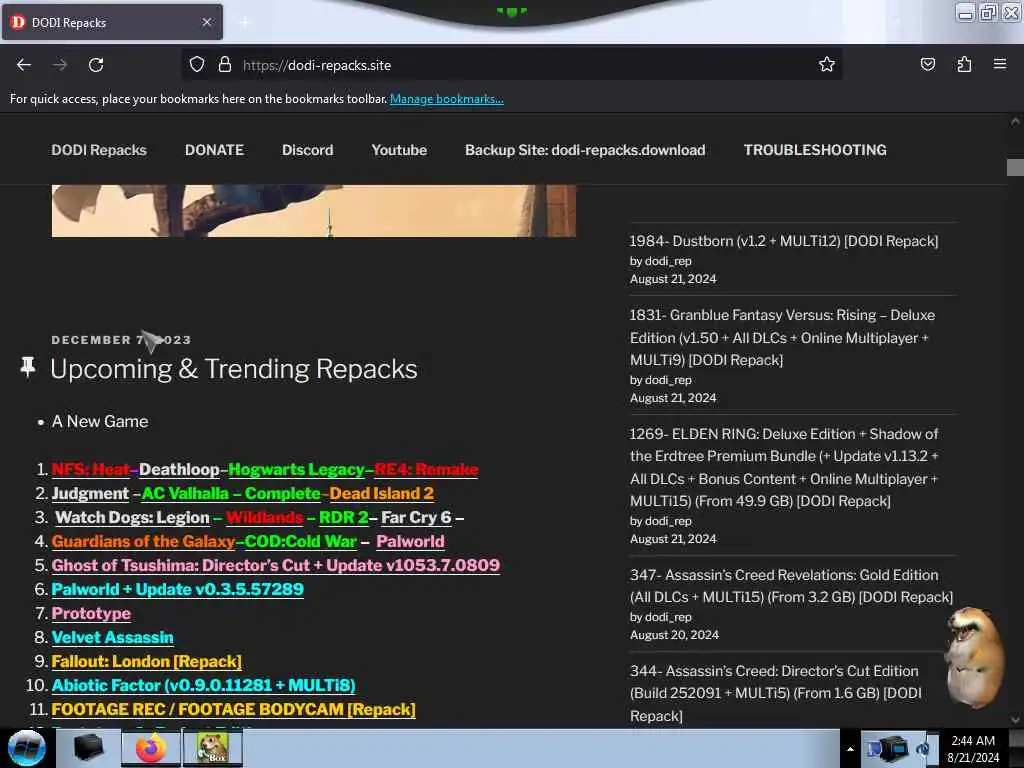Viewport: 1024px width, 768px height.
Task: Click the page scrollbar thumb
Action: click(x=1015, y=168)
